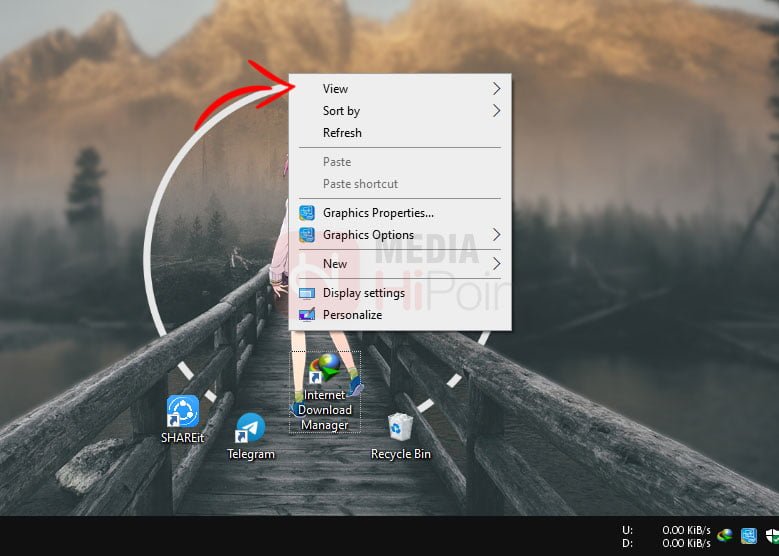
Task: Expand the arrow next to Sort by
Action: 496,110
